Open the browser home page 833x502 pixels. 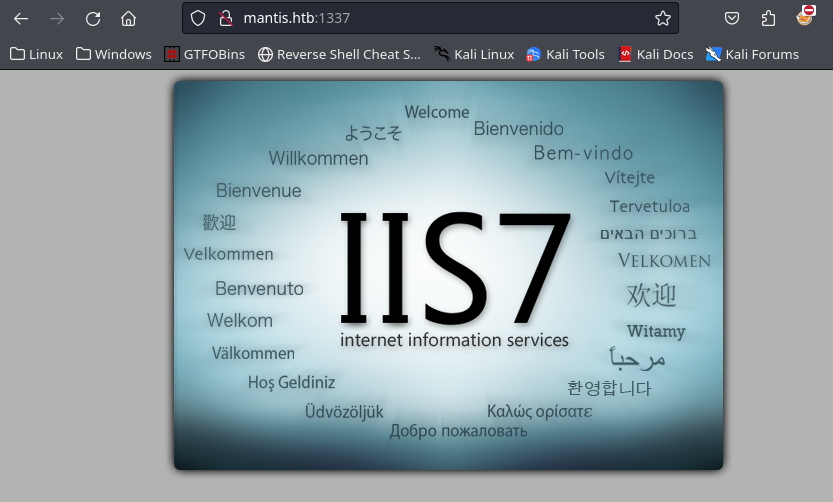(128, 18)
